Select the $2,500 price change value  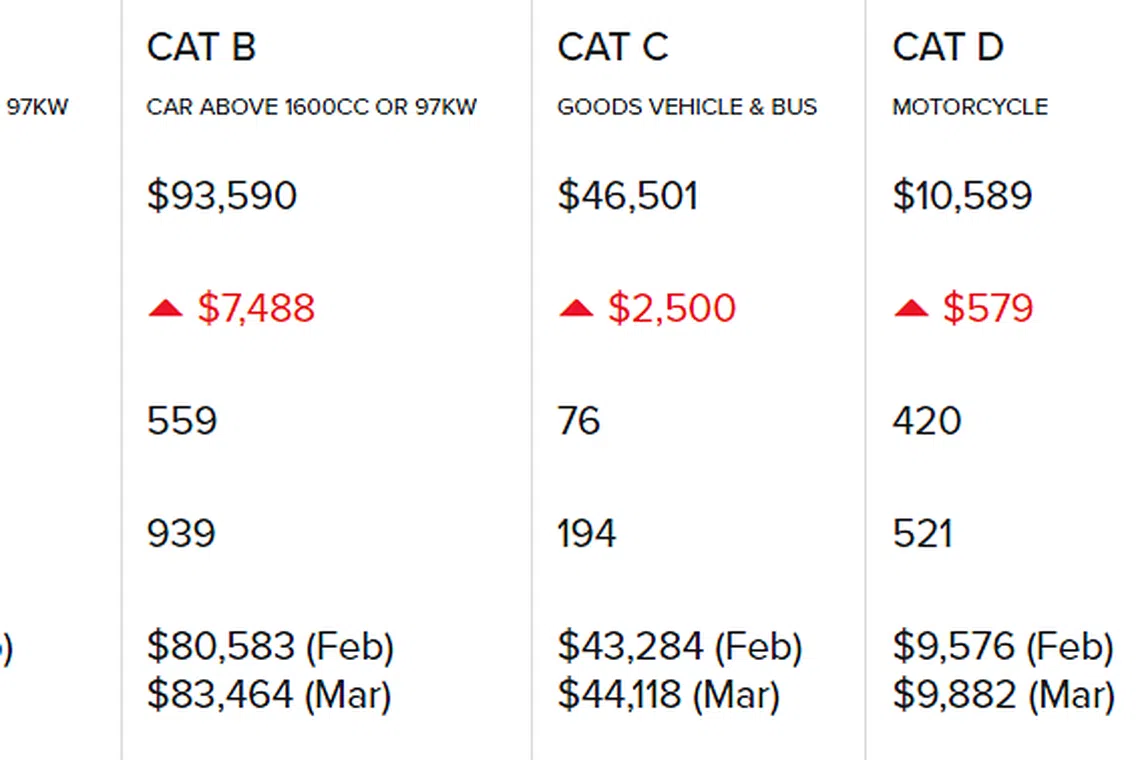pos(671,308)
